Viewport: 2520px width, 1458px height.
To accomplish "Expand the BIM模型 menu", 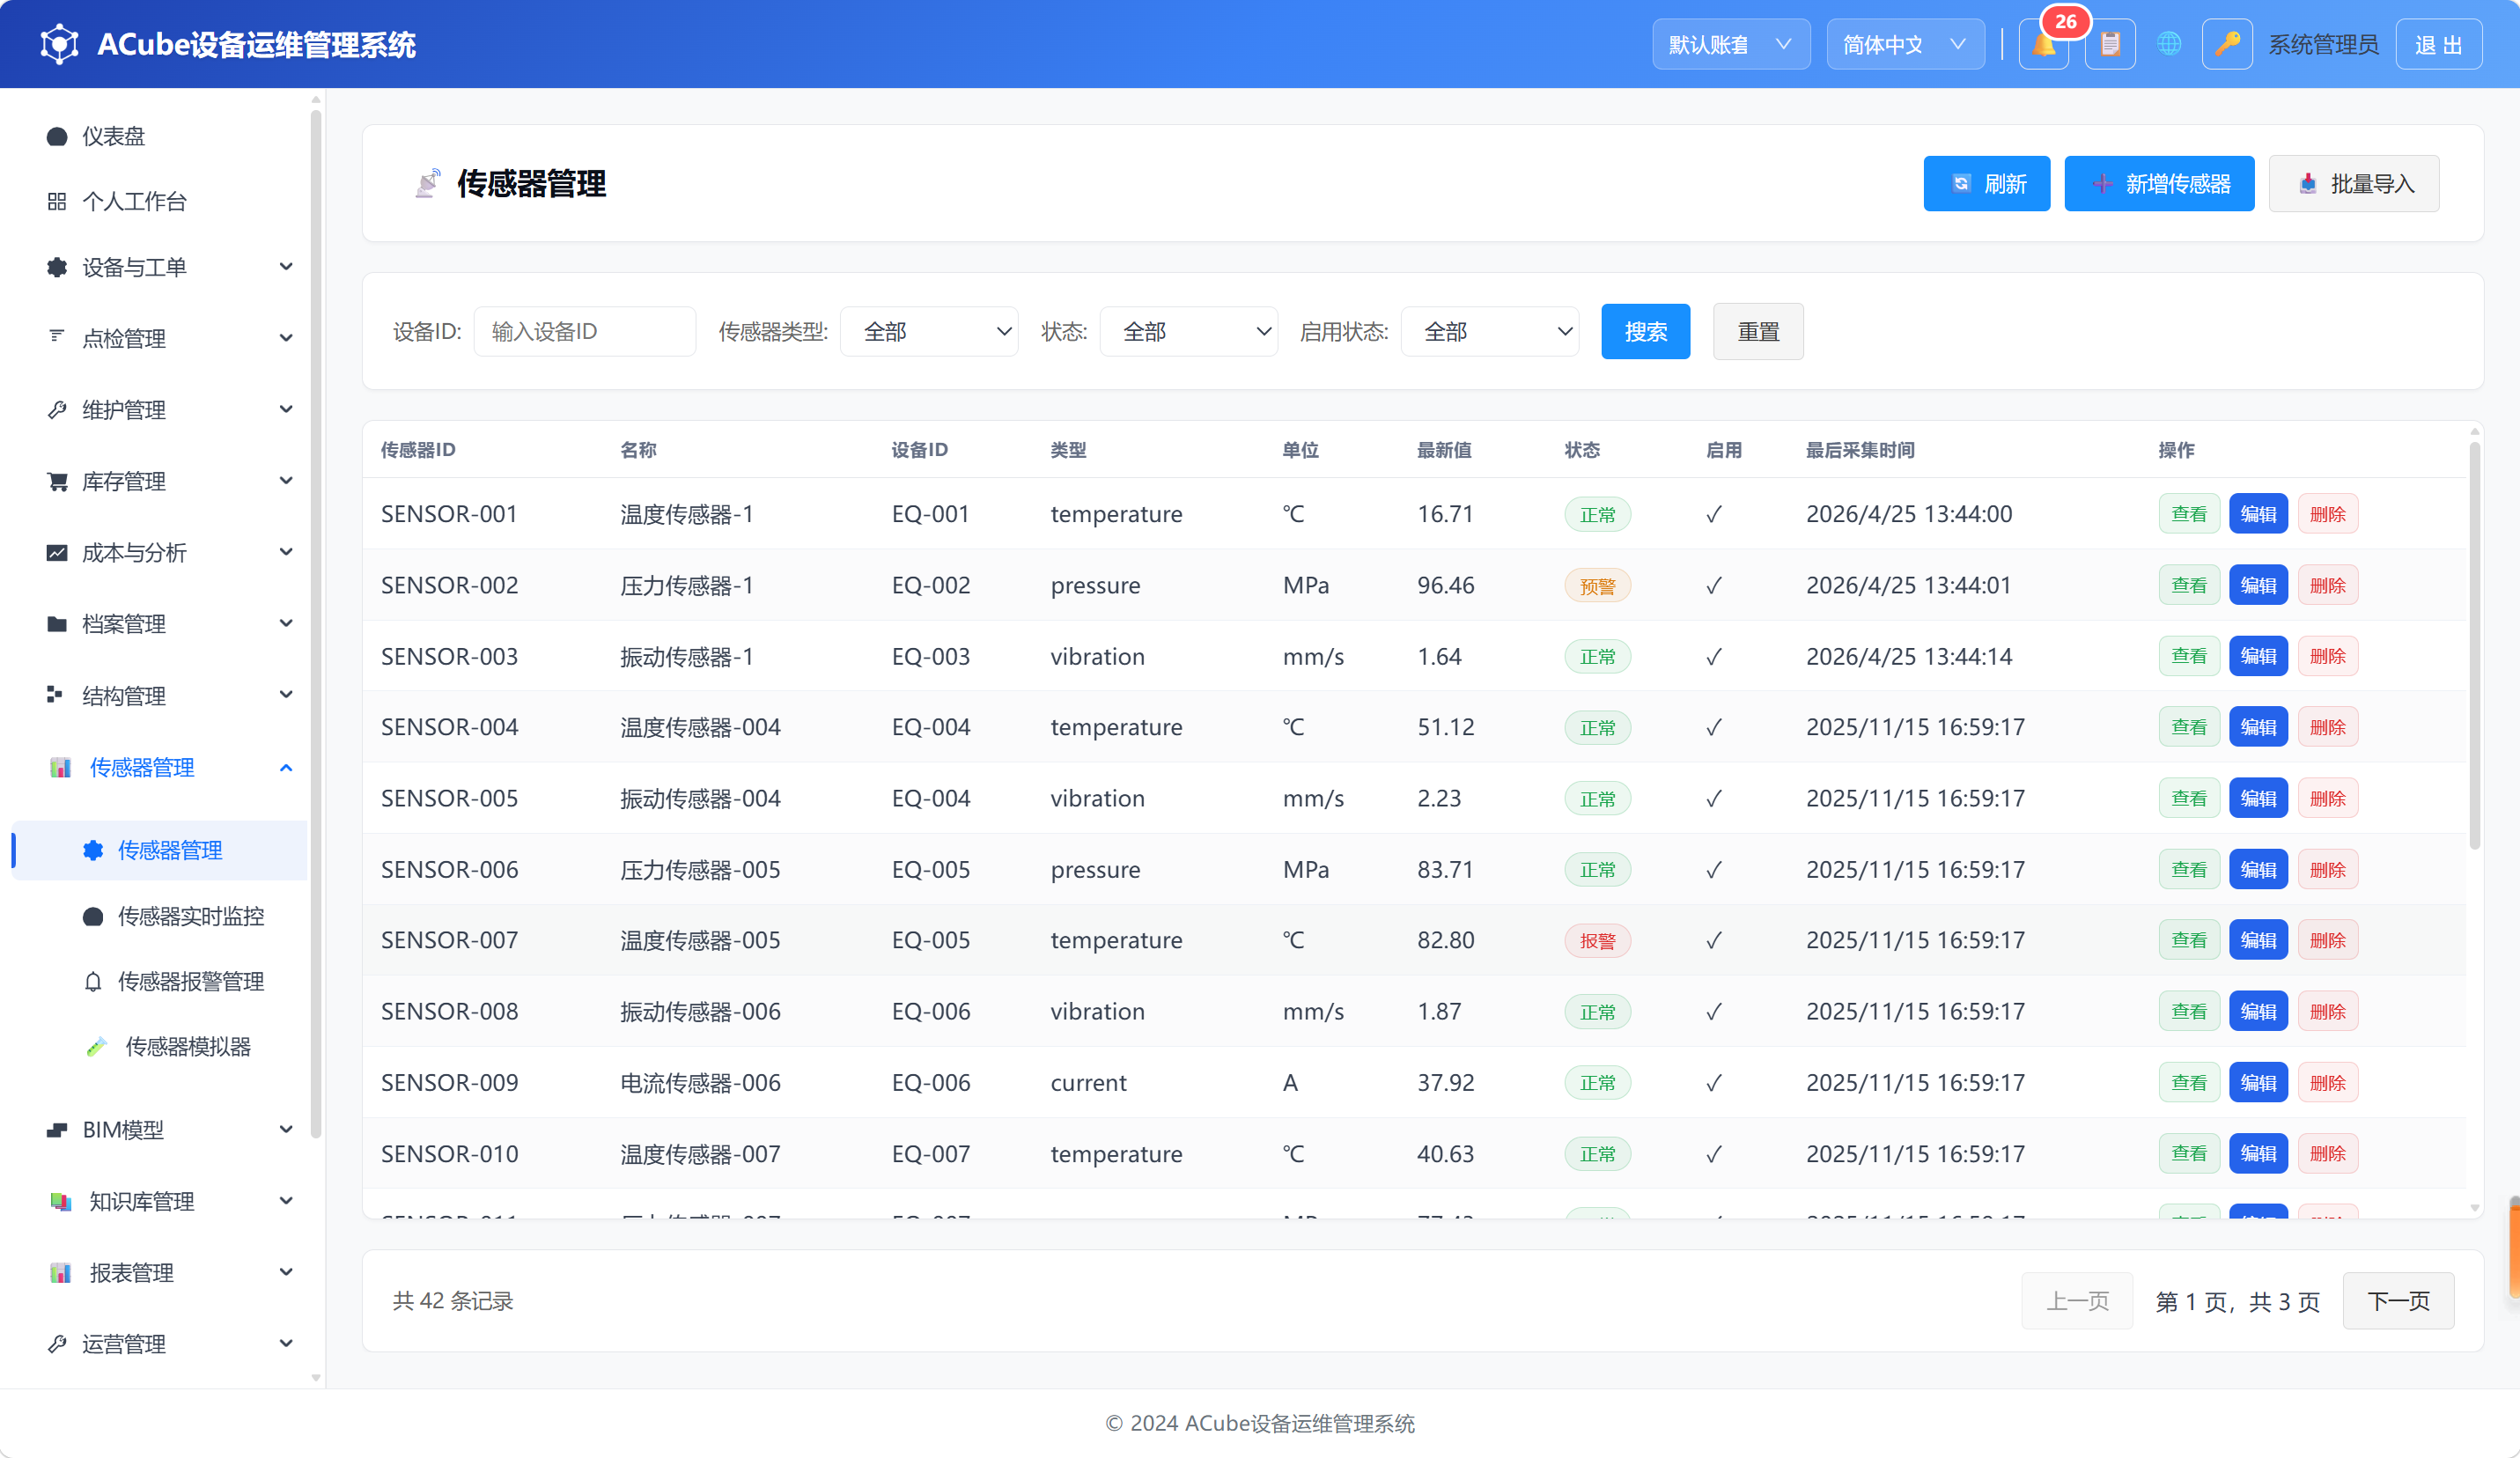I will click(x=162, y=1130).
